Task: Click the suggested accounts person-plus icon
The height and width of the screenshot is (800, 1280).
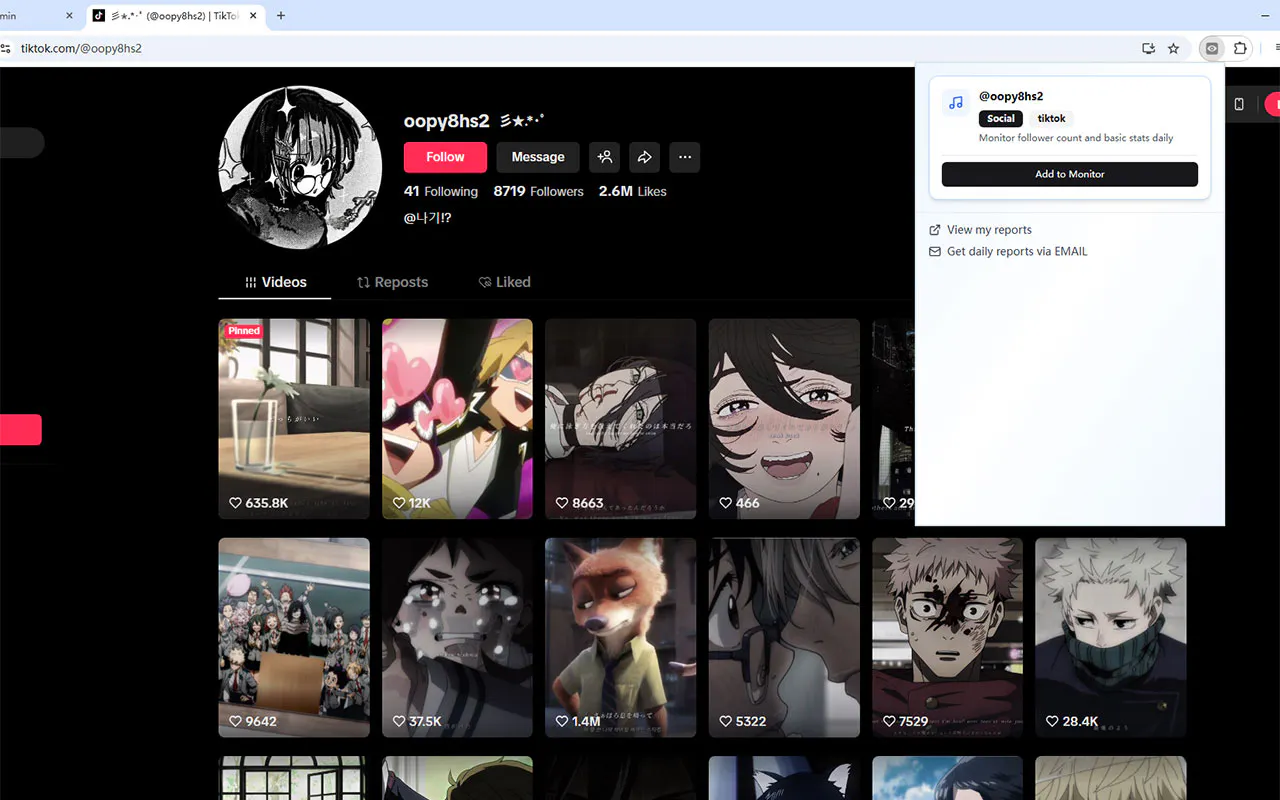Action: click(604, 157)
